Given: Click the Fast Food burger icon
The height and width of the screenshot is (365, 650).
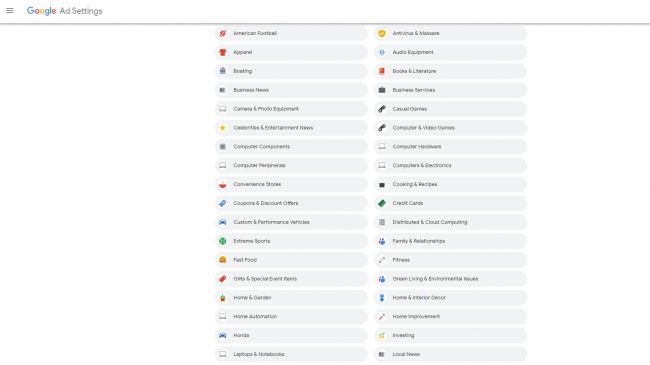Looking at the screenshot, I should click(223, 260).
